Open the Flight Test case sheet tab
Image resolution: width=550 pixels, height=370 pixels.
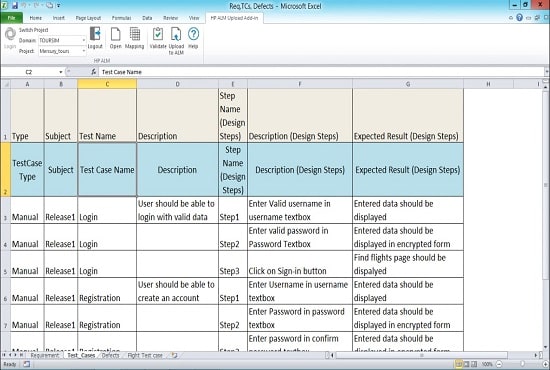145,355
